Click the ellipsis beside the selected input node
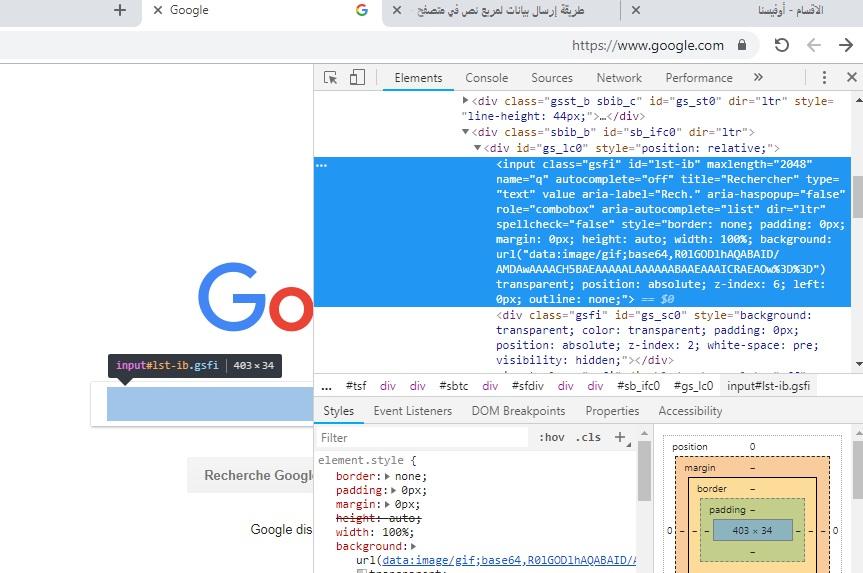863x573 pixels. tap(321, 165)
